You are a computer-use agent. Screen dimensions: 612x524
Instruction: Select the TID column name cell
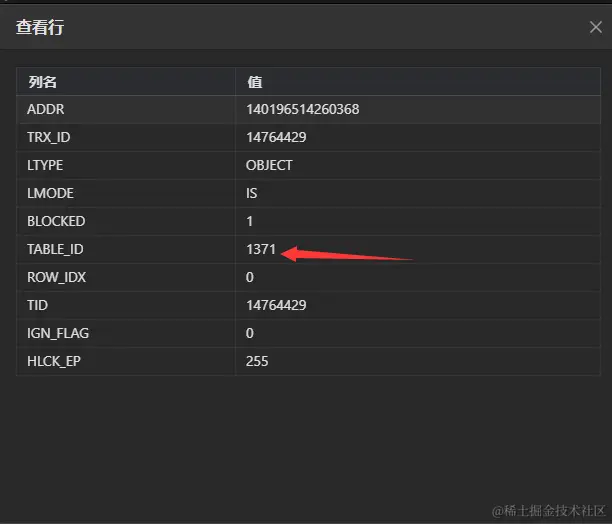click(126, 305)
